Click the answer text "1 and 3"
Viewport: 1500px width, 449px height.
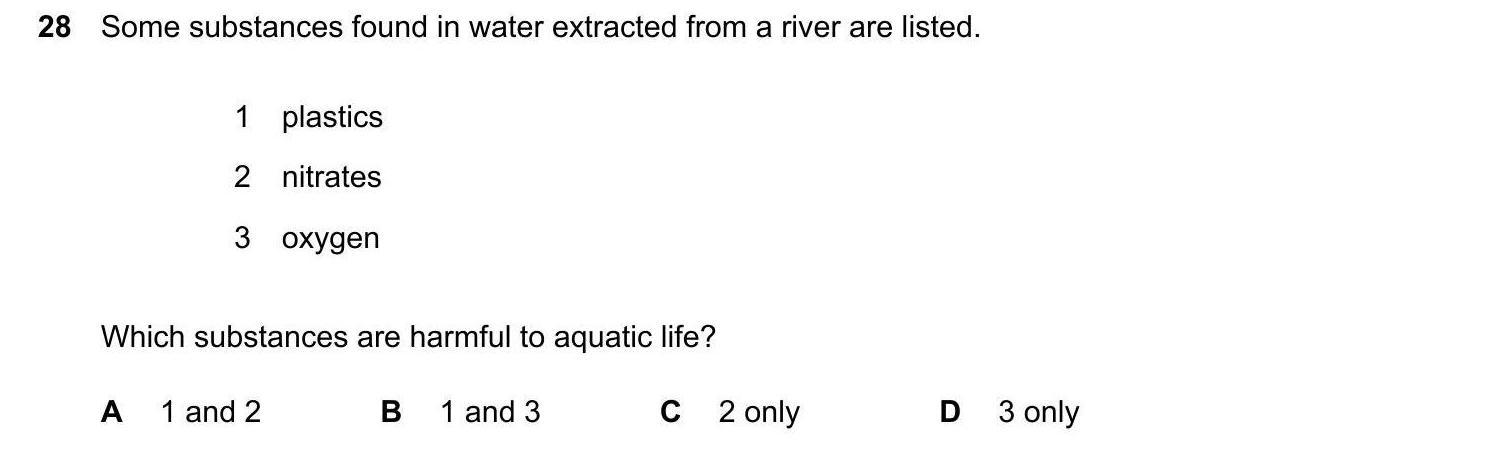[x=490, y=412]
